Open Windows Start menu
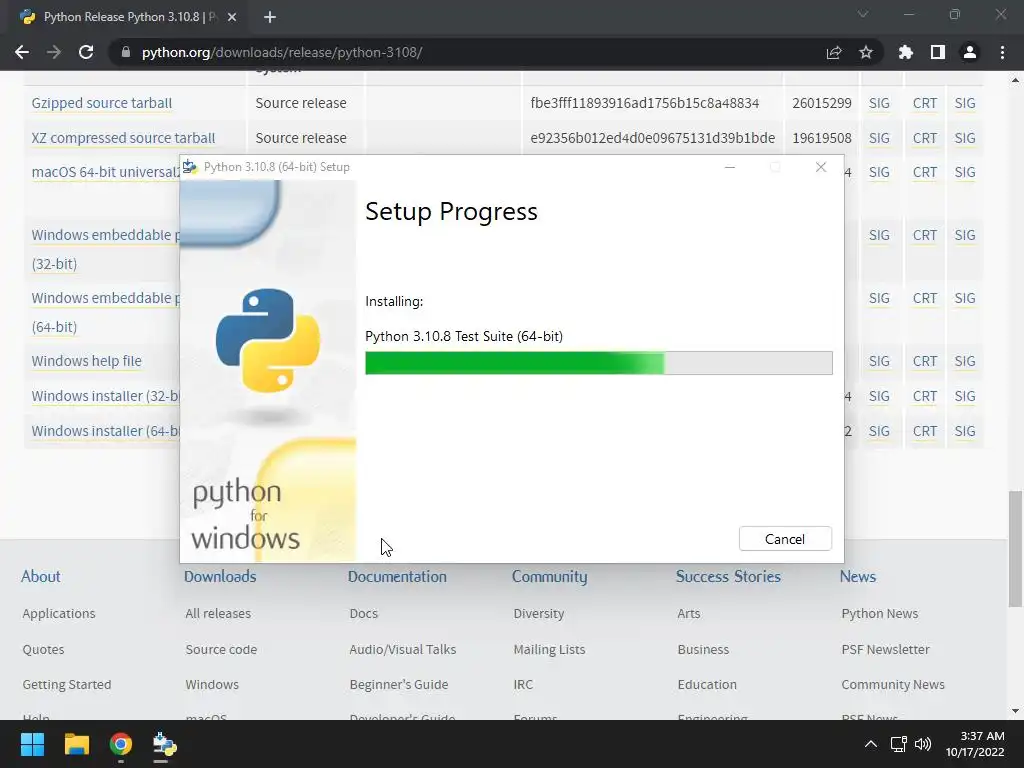The width and height of the screenshot is (1024, 768). pos(32,744)
